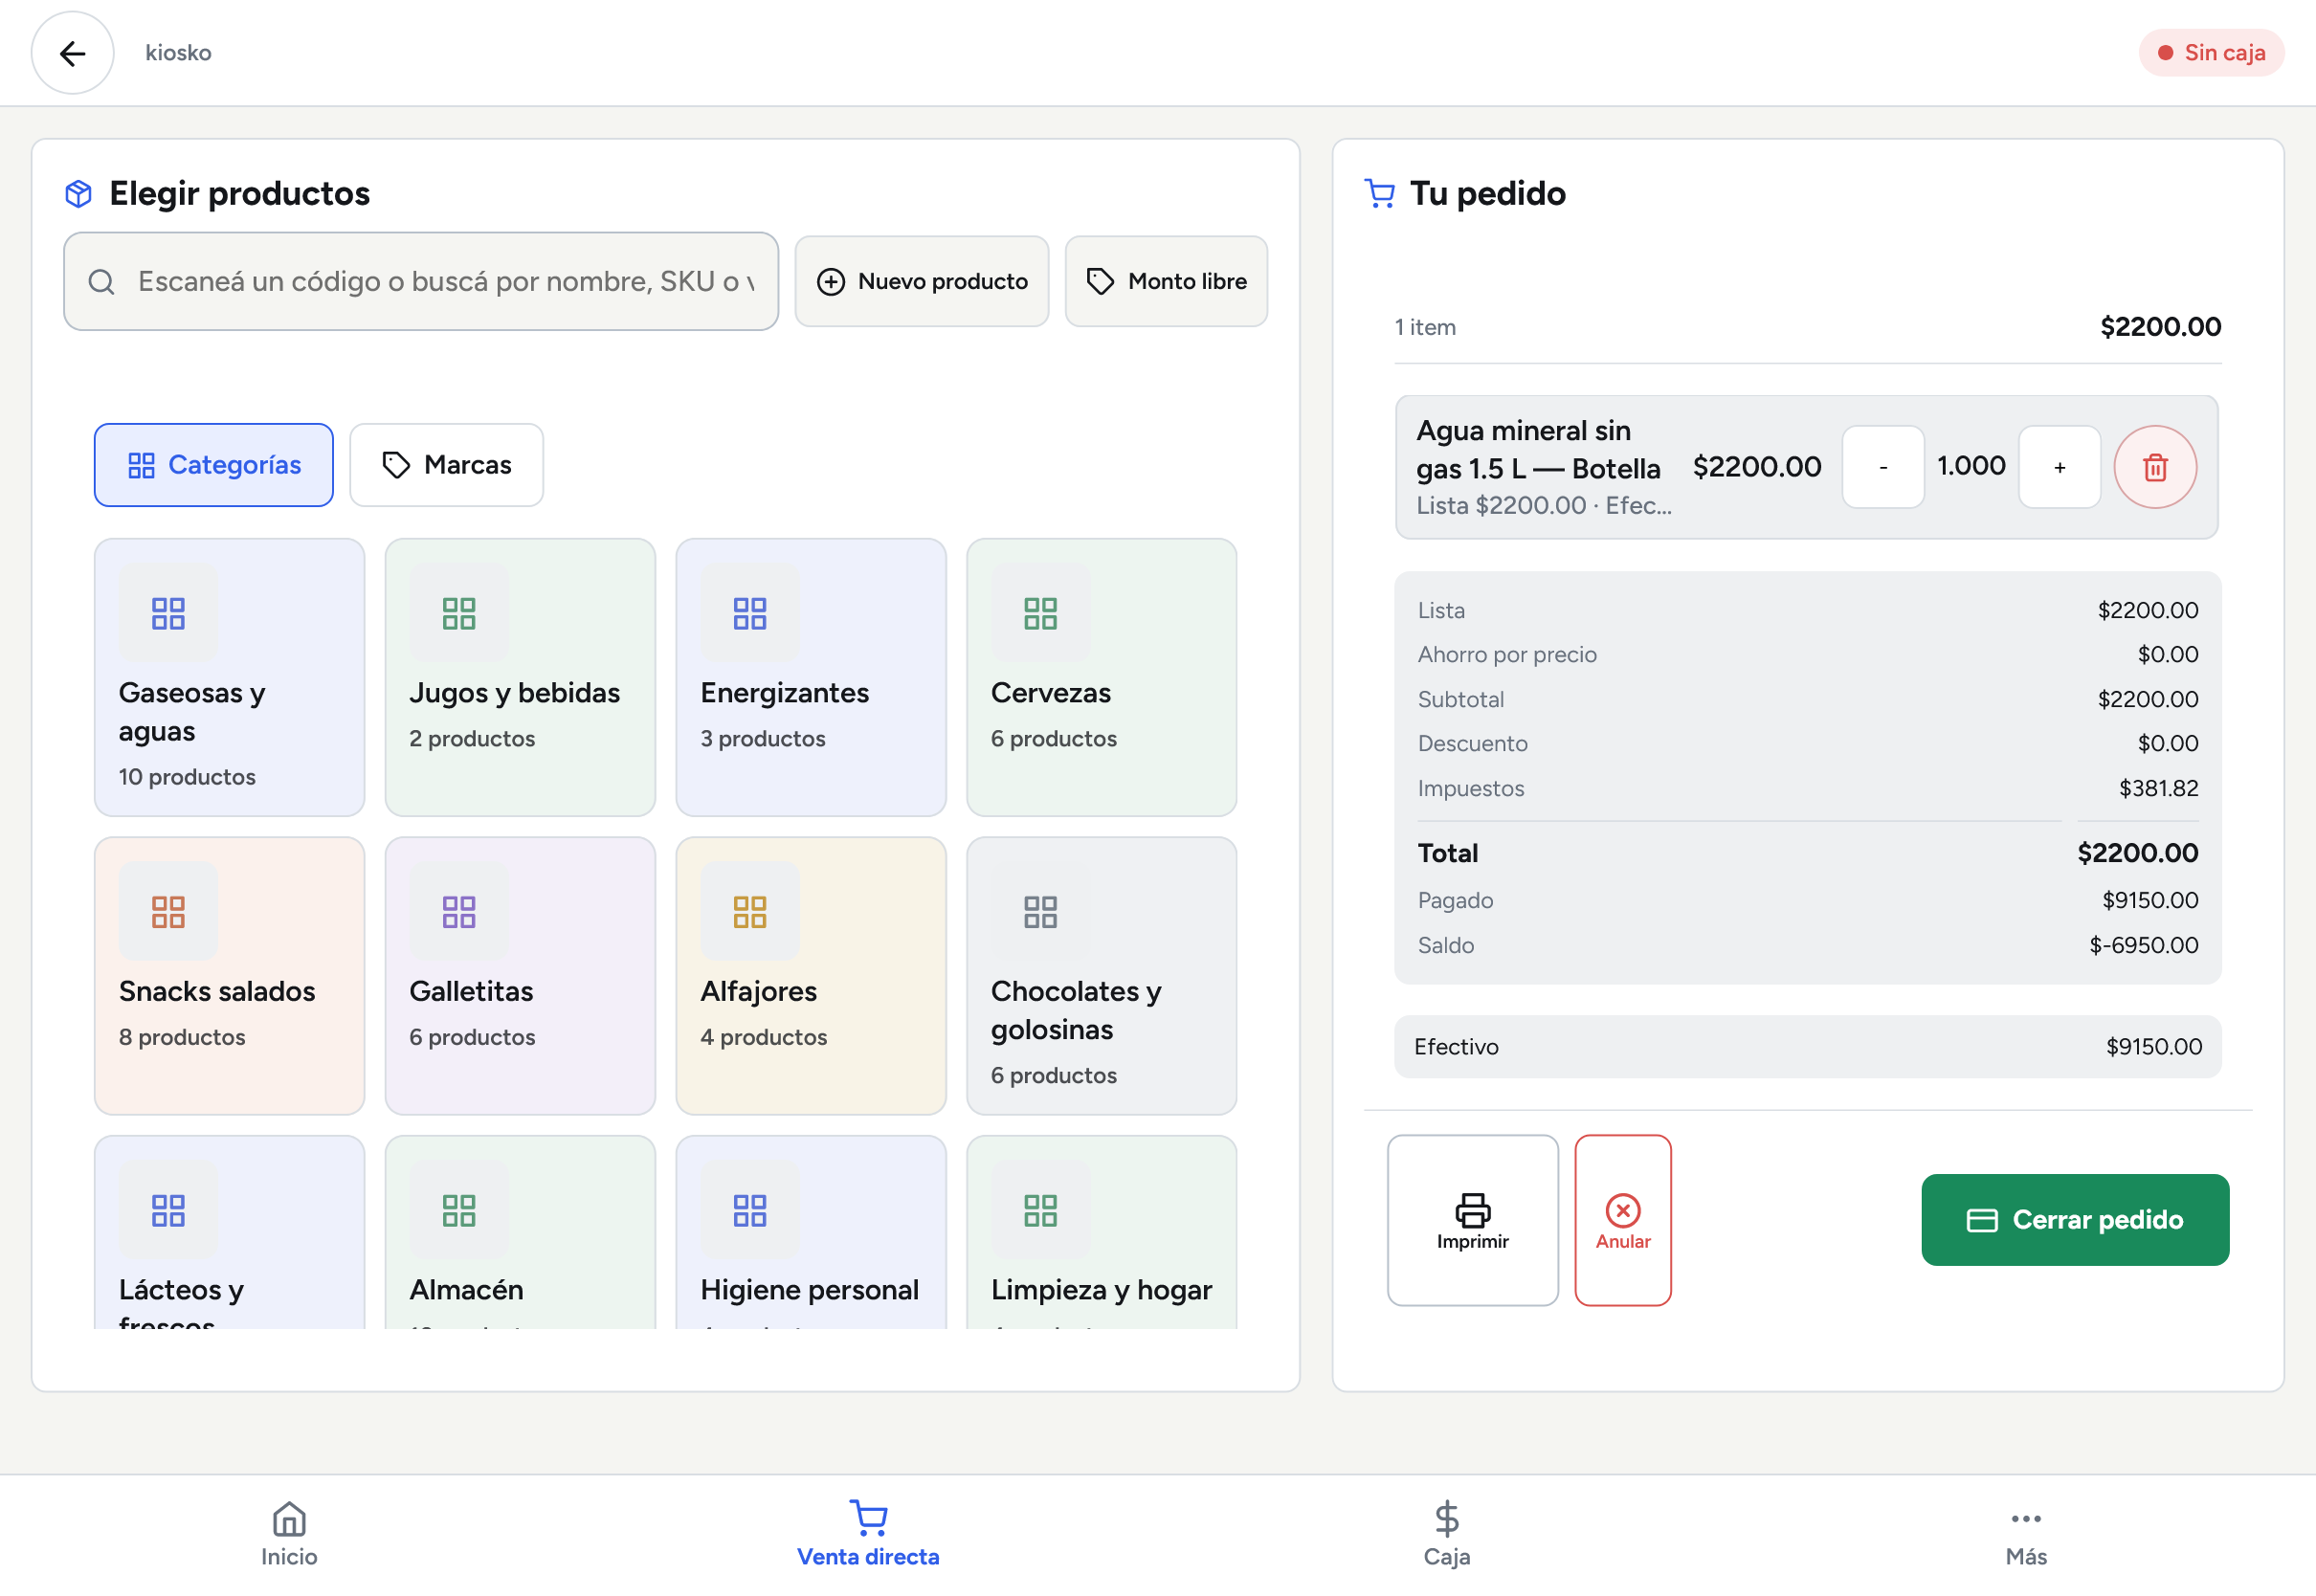Viewport: 2316px width, 1596px height.
Task: Switch to the Marcas view
Action: pyautogui.click(x=446, y=465)
